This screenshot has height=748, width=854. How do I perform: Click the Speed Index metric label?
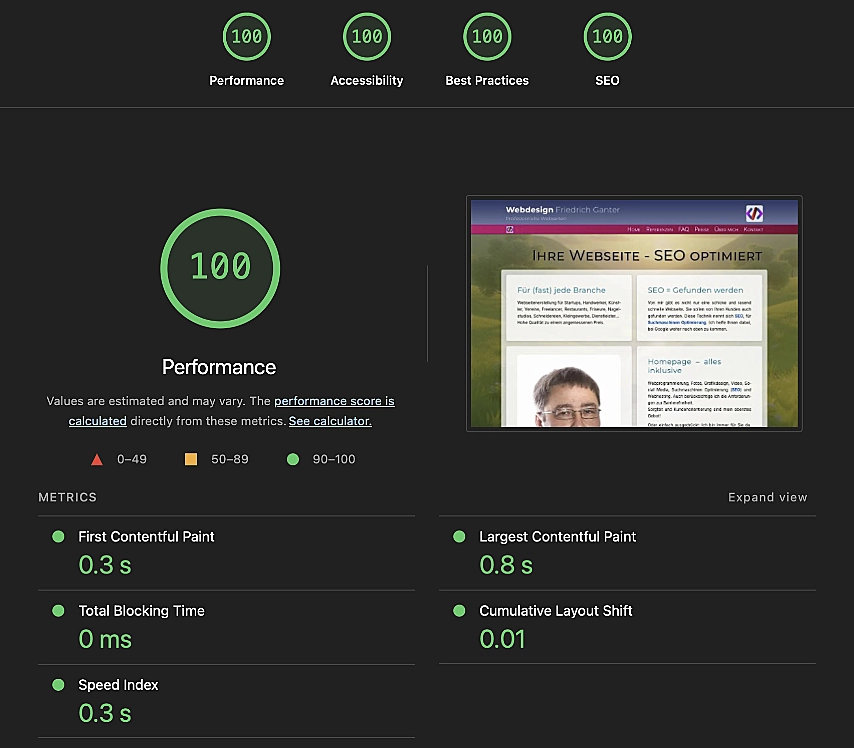(x=118, y=685)
